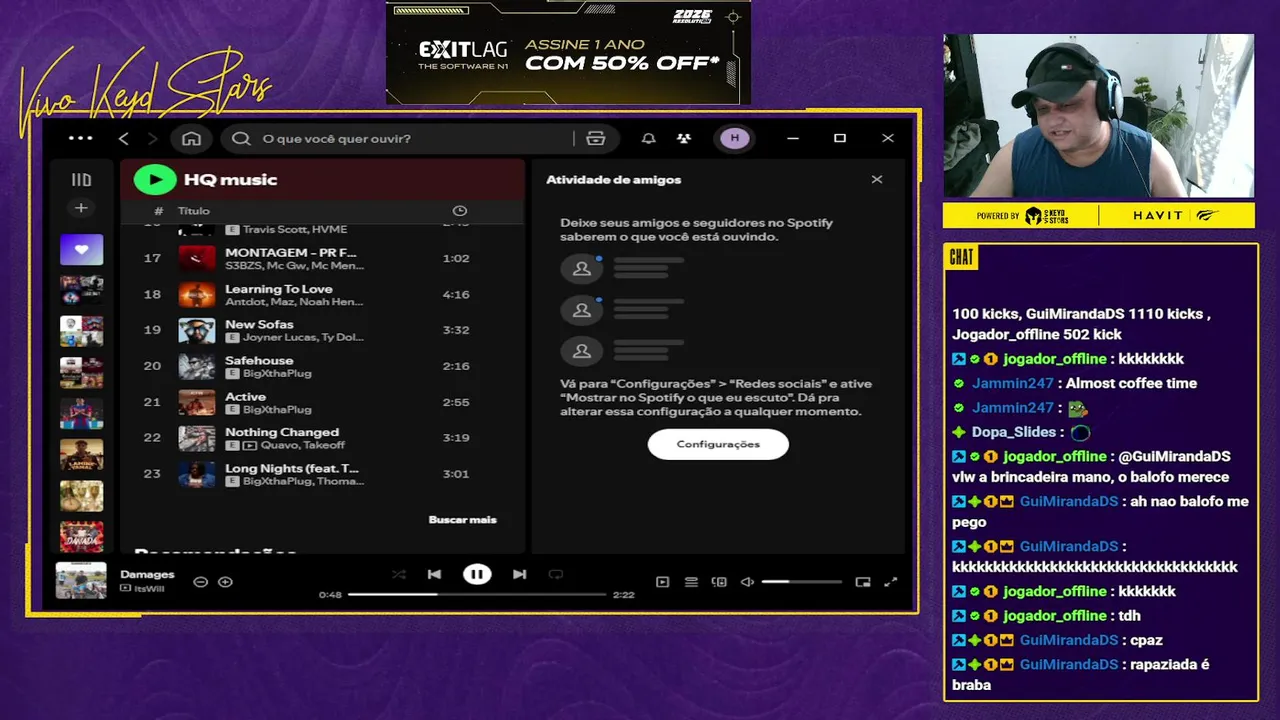Image resolution: width=1280 pixels, height=720 pixels.
Task: Select track 'Safehouse'
Action: tap(322, 366)
